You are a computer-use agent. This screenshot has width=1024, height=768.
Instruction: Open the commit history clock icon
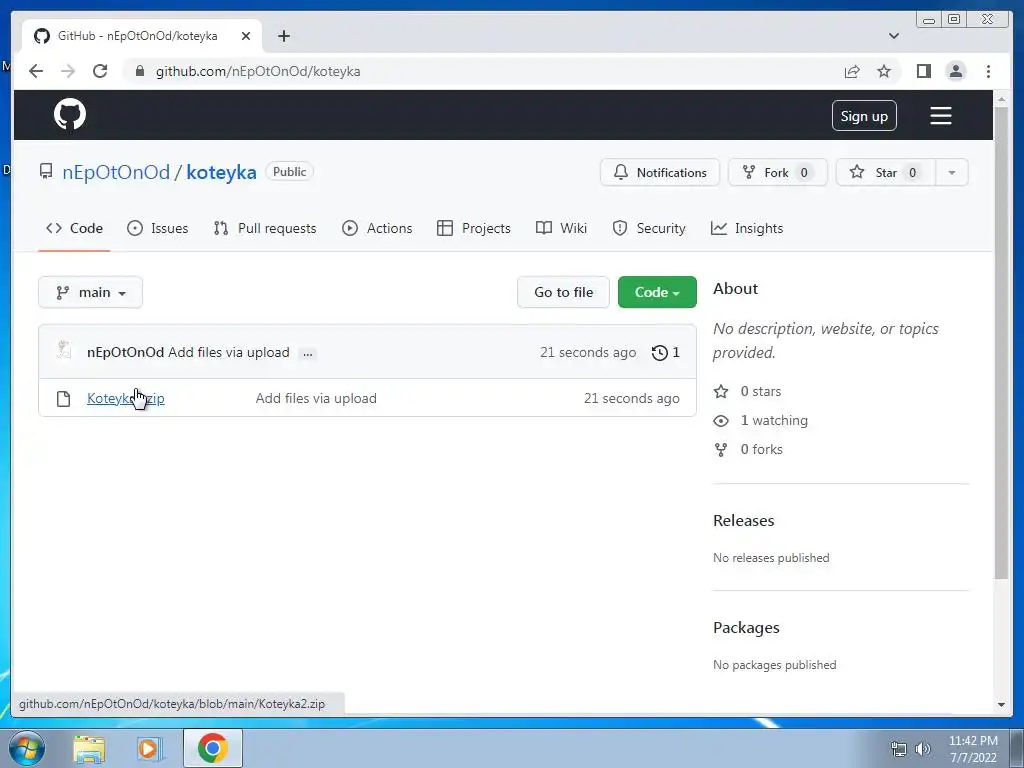660,353
